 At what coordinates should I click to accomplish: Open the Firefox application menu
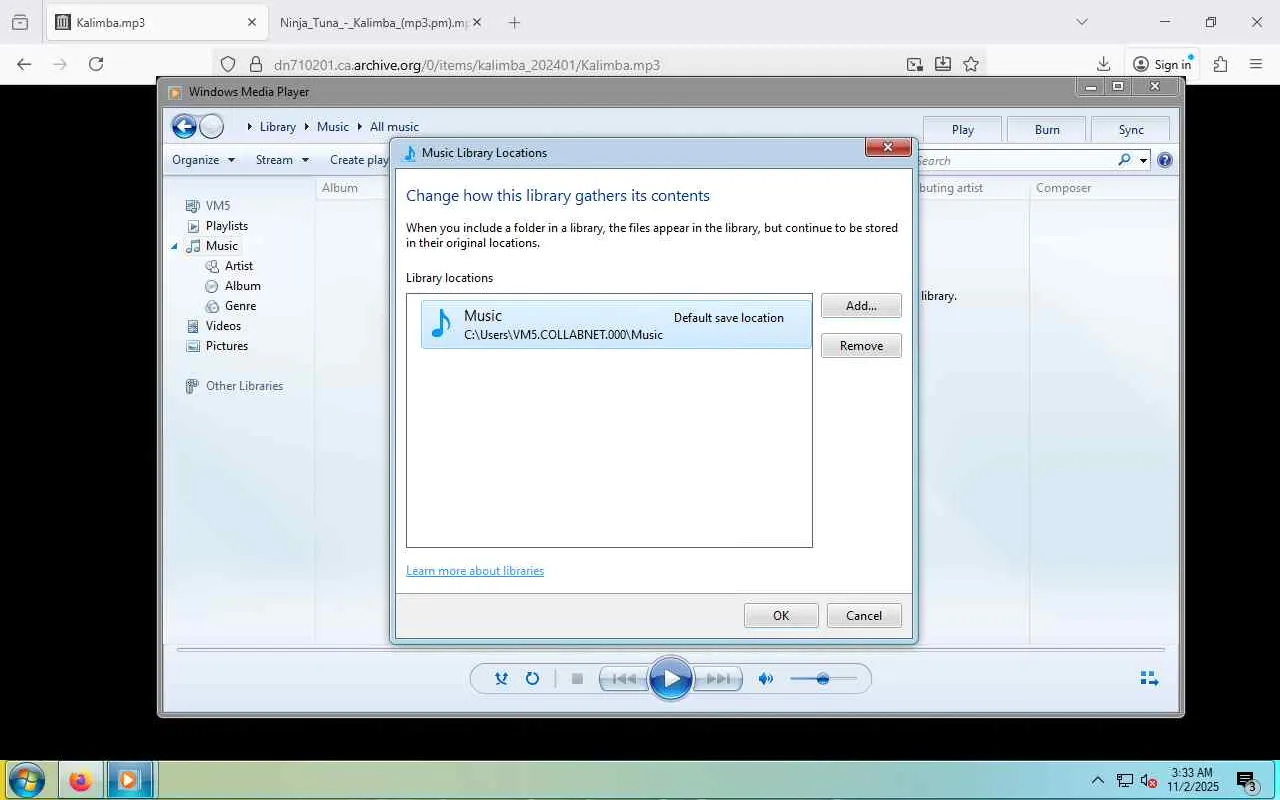tap(1256, 64)
